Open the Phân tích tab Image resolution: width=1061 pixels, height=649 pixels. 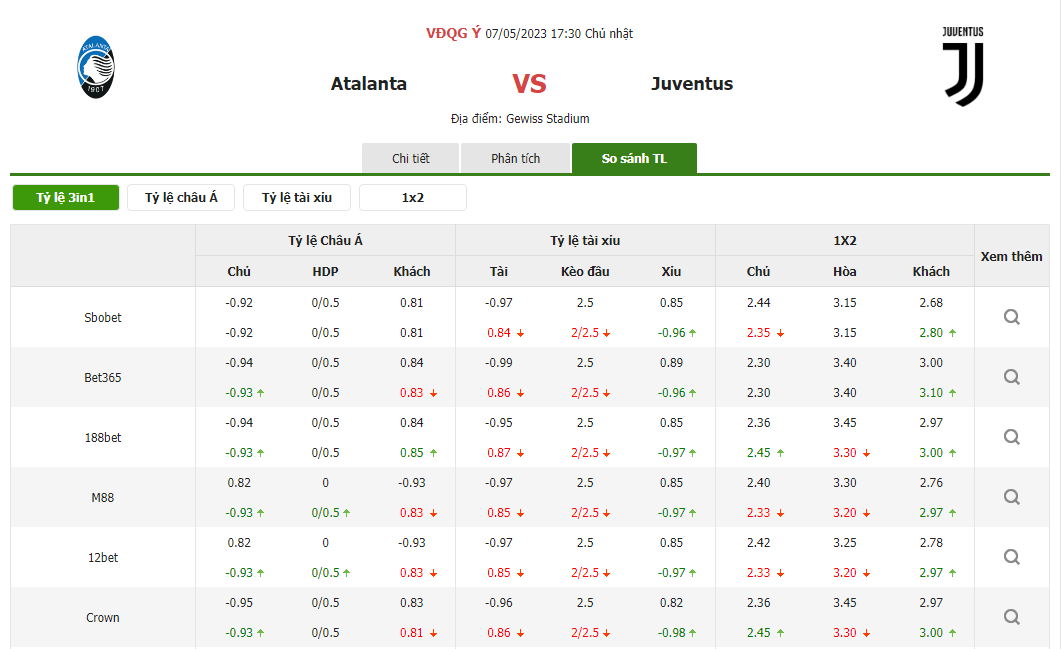click(516, 158)
